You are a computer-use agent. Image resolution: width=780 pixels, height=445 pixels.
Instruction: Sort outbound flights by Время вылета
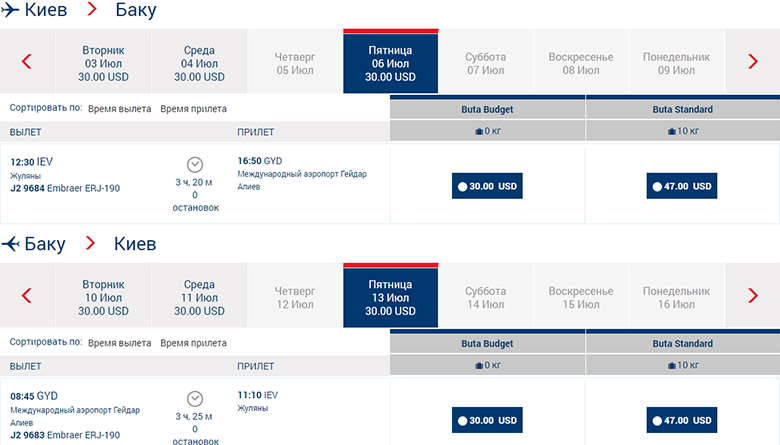pos(120,109)
